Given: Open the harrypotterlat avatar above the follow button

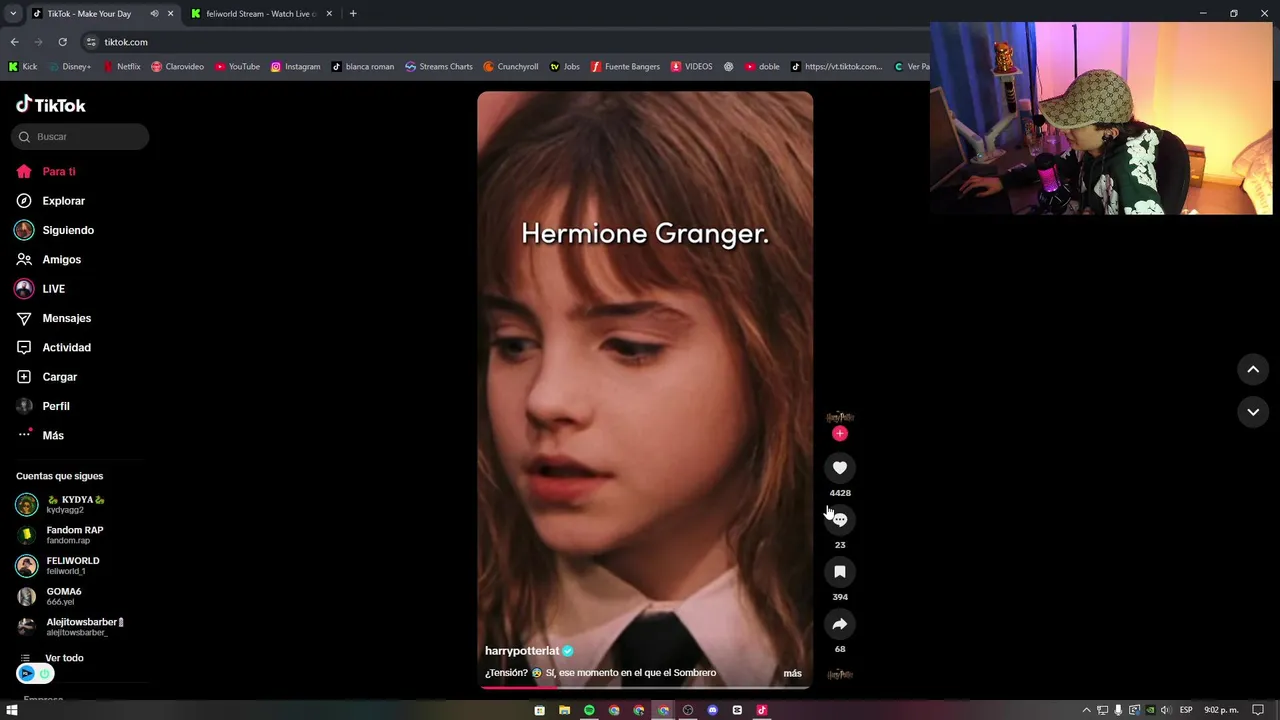Looking at the screenshot, I should point(840,417).
